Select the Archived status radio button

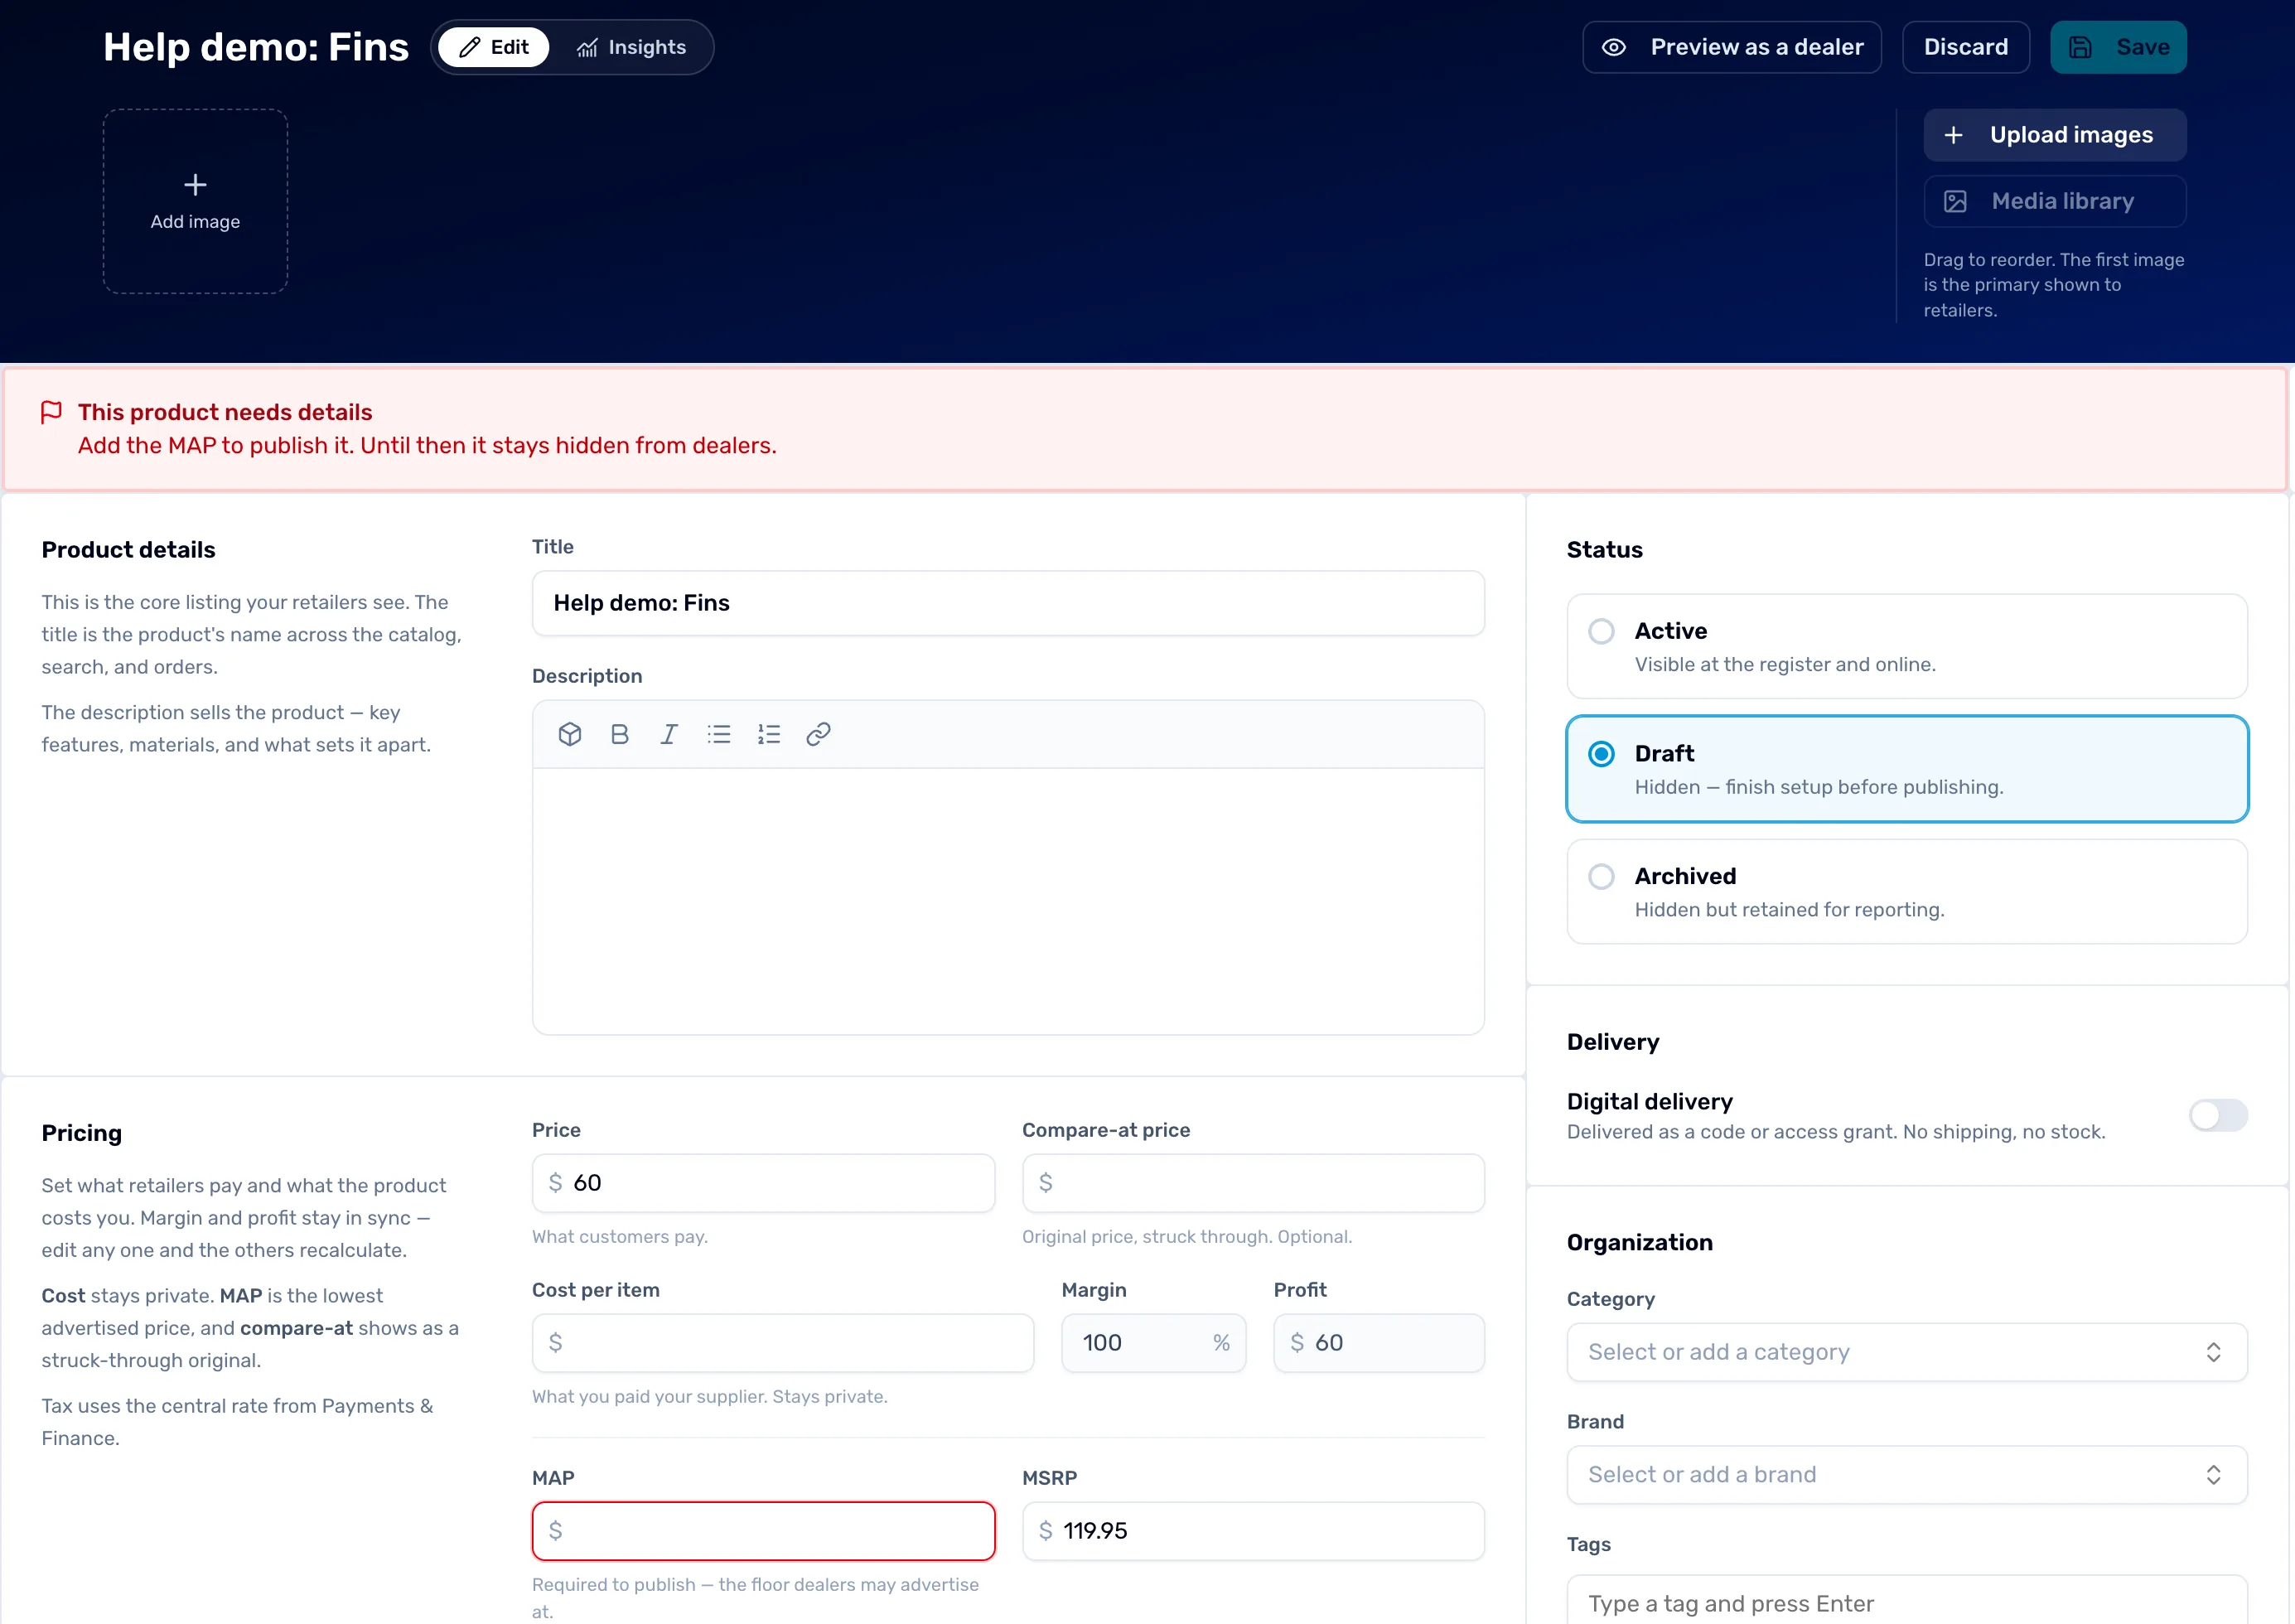[1601, 877]
